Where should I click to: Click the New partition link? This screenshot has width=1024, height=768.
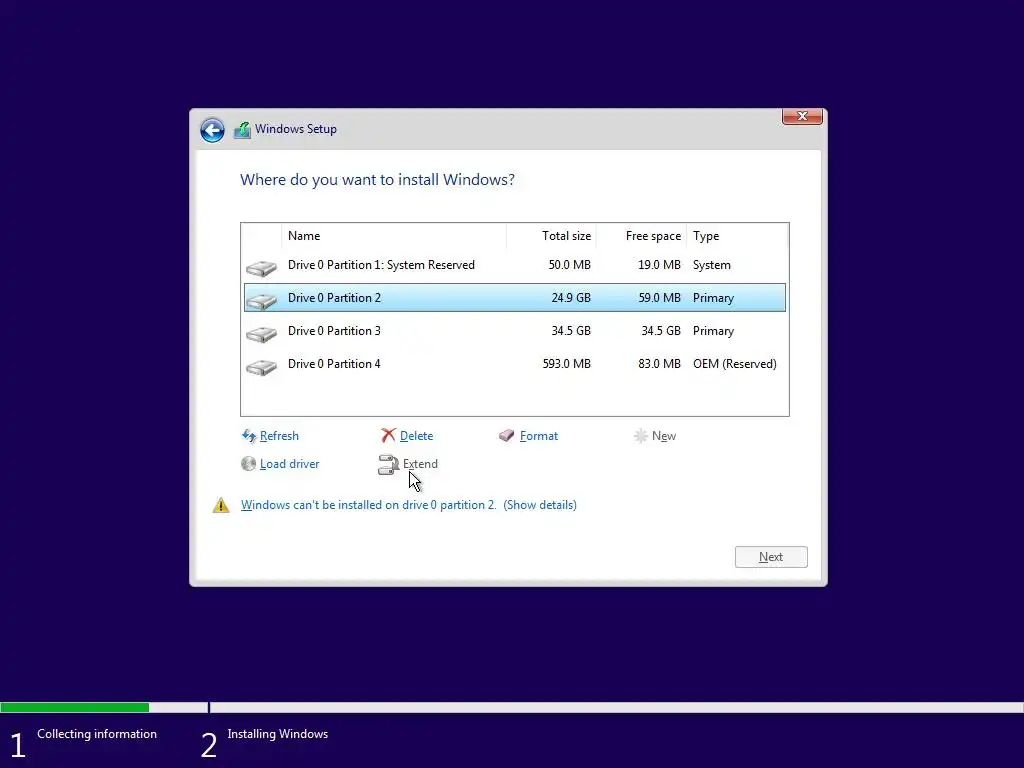click(664, 436)
